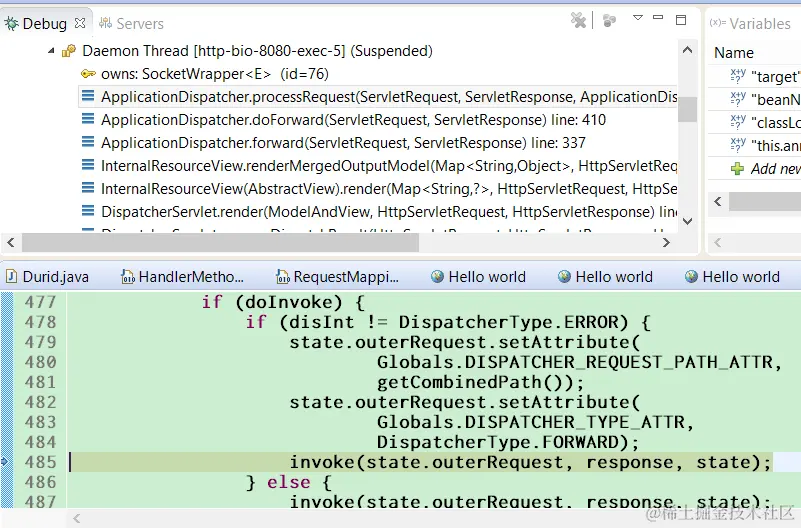Minimize the Debug view panel
The width and height of the screenshot is (801, 528).
[658, 17]
